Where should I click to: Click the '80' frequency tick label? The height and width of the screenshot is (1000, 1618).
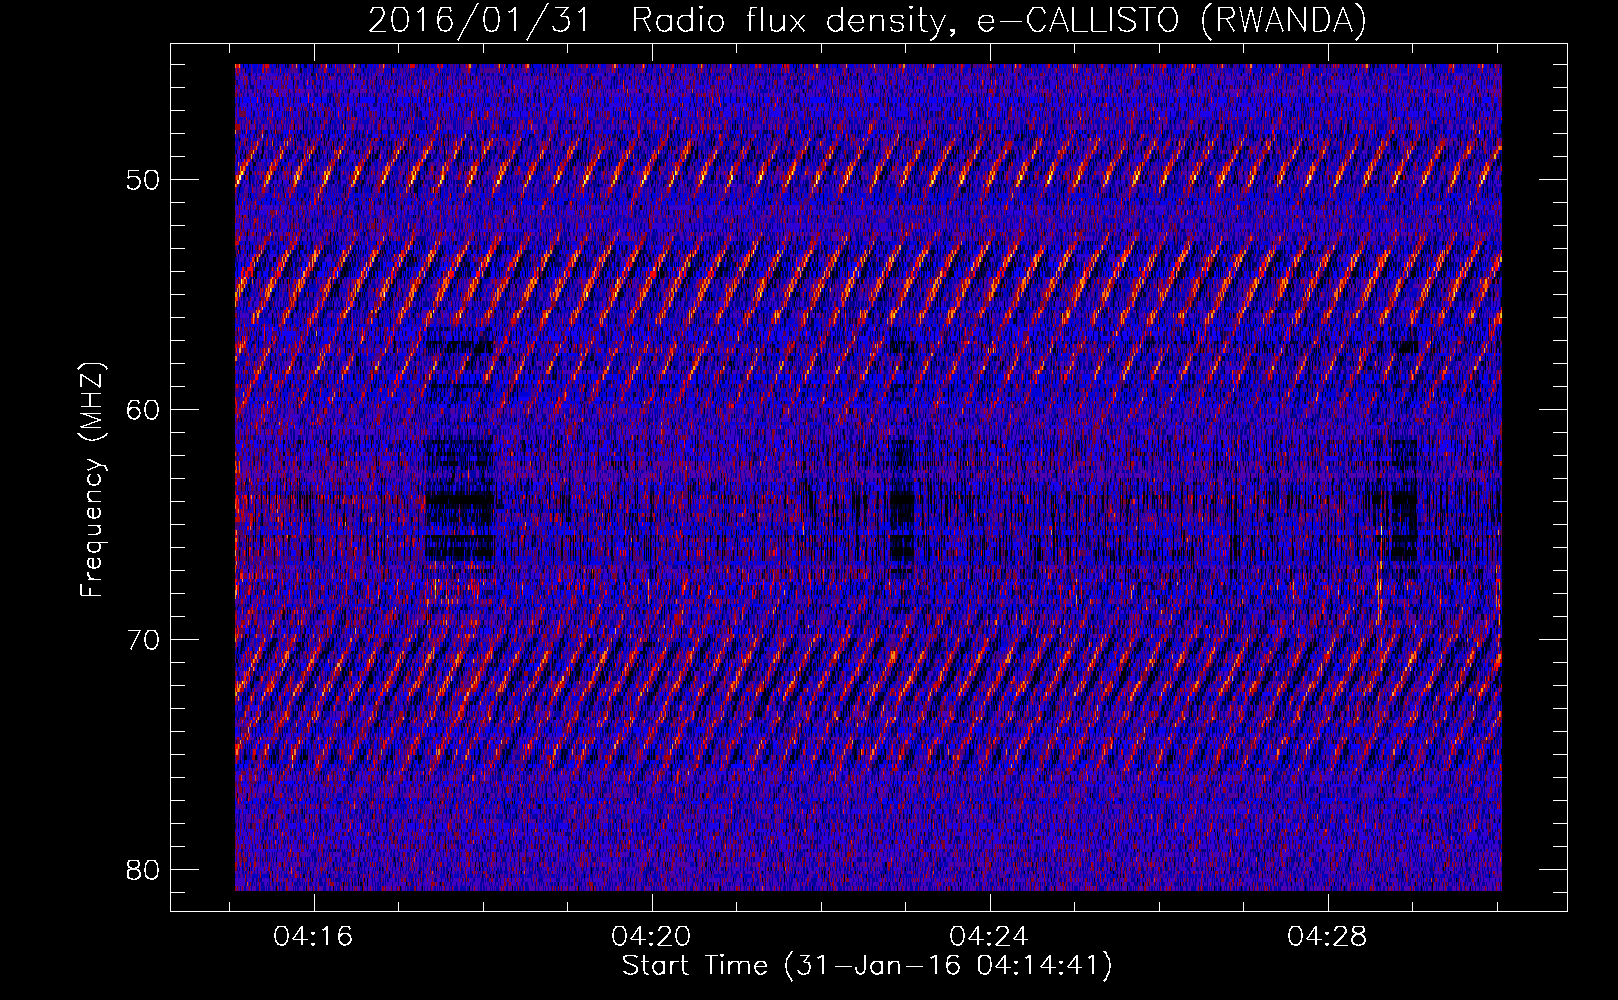tap(143, 870)
